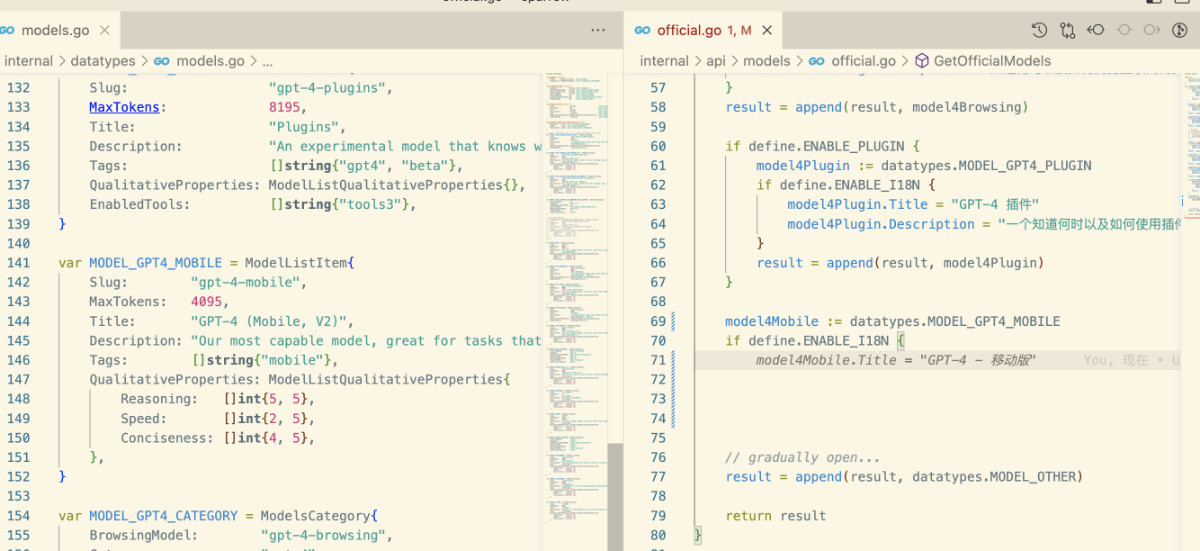Click "GPT-4 插件" string on line 63
Screen dimensions: 1200x551
click(x=995, y=204)
